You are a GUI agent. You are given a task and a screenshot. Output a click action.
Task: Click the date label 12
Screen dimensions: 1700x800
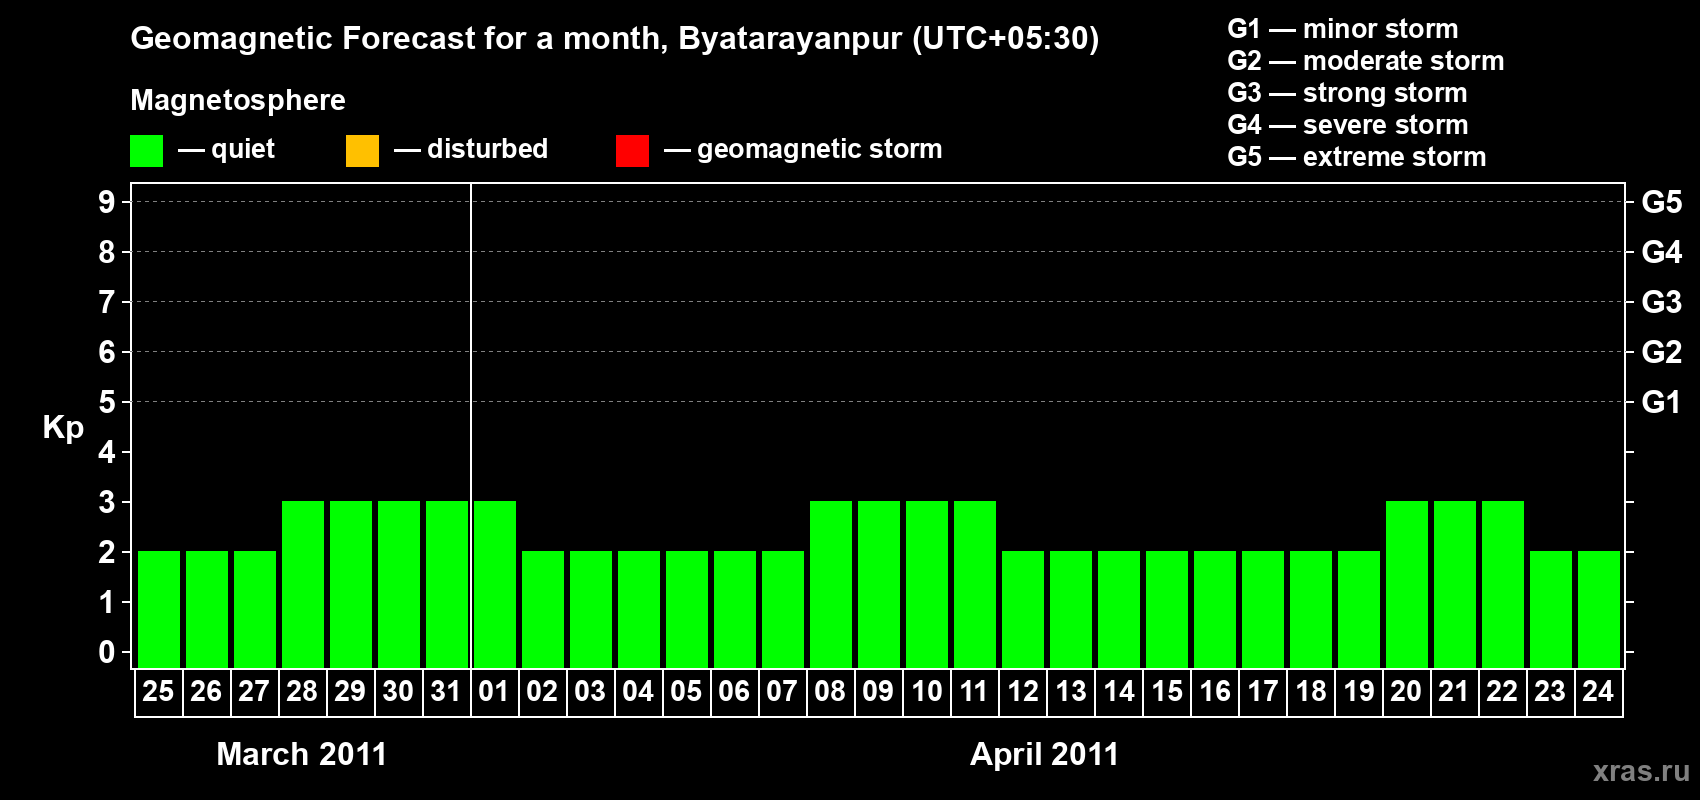[x=1022, y=692]
